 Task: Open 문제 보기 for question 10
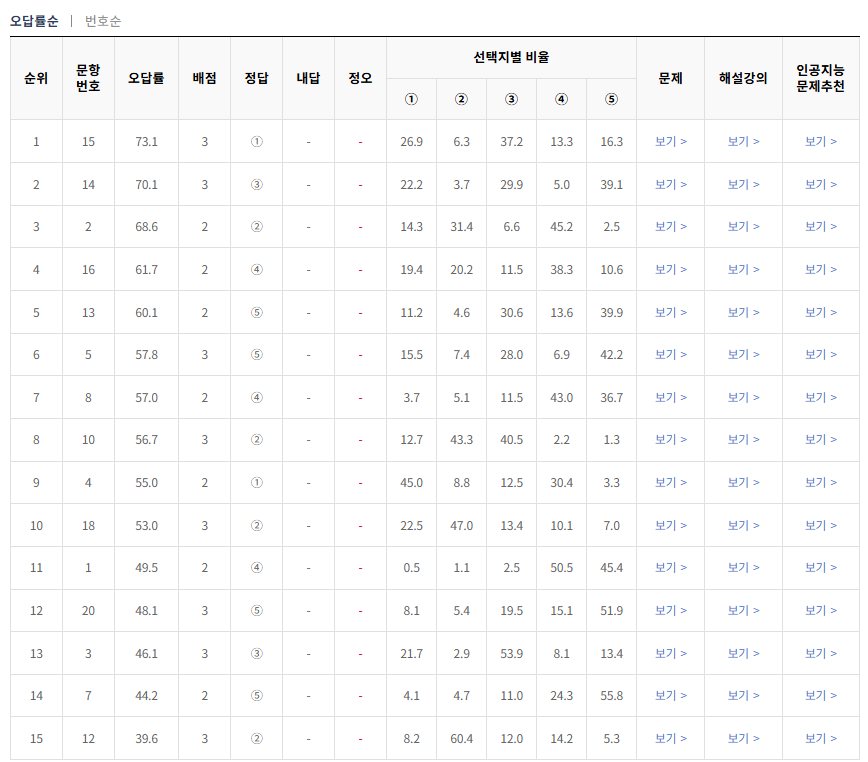click(671, 440)
